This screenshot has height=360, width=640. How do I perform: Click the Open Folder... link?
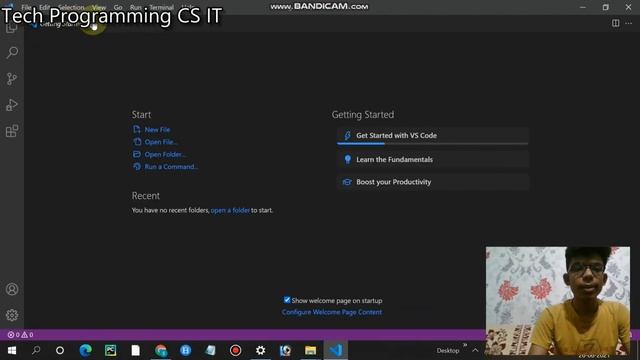click(x=165, y=154)
